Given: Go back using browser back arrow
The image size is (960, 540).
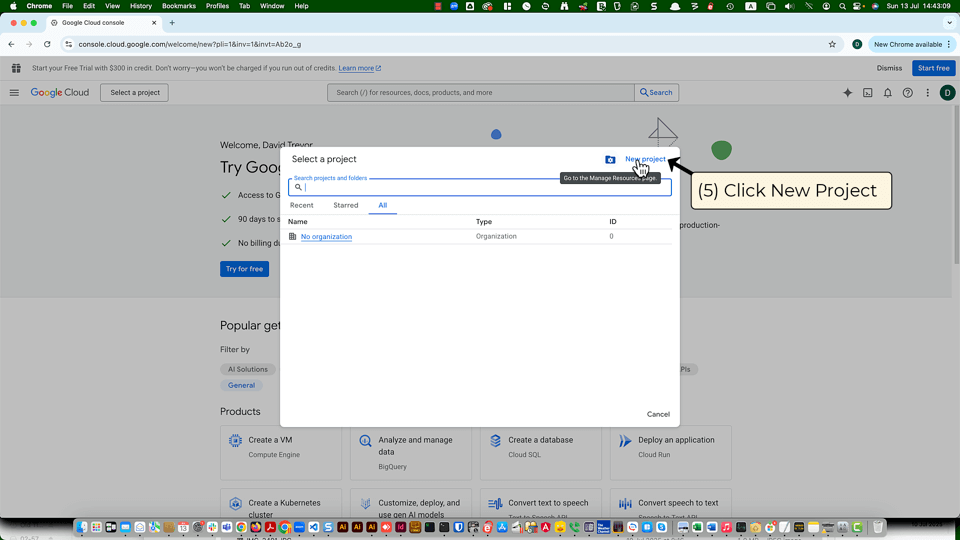Looking at the screenshot, I should coord(12,44).
